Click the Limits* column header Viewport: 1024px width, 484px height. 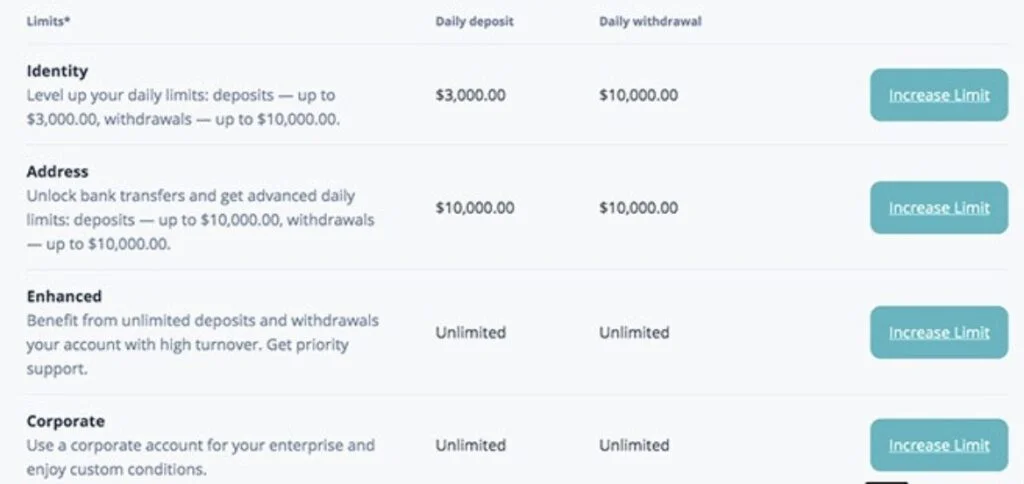point(46,21)
